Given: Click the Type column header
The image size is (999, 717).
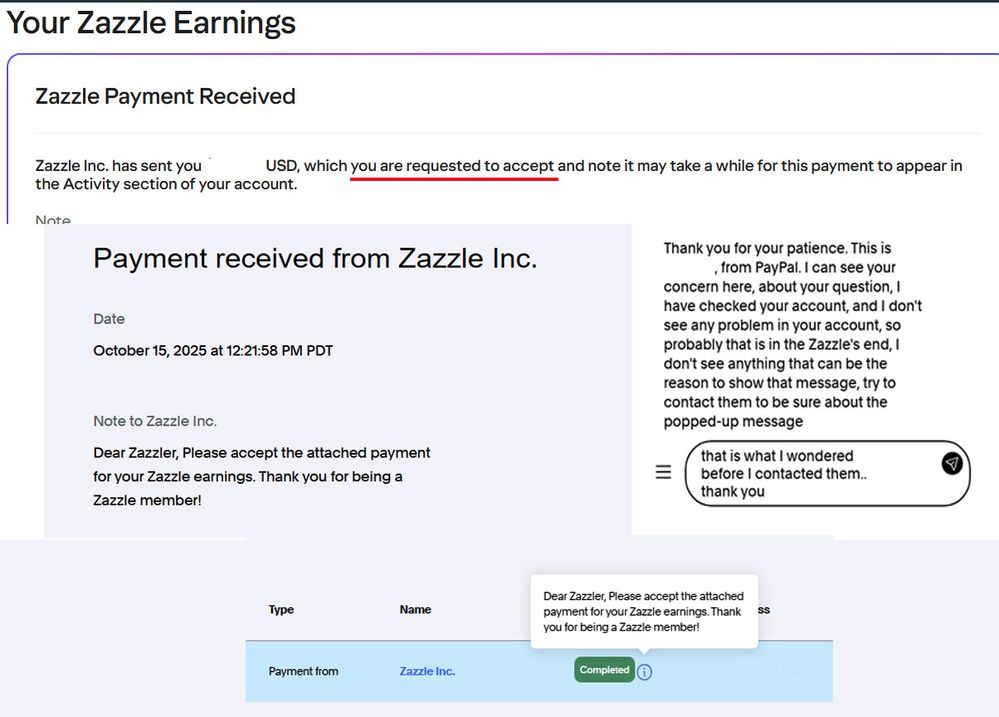Looking at the screenshot, I should (281, 610).
